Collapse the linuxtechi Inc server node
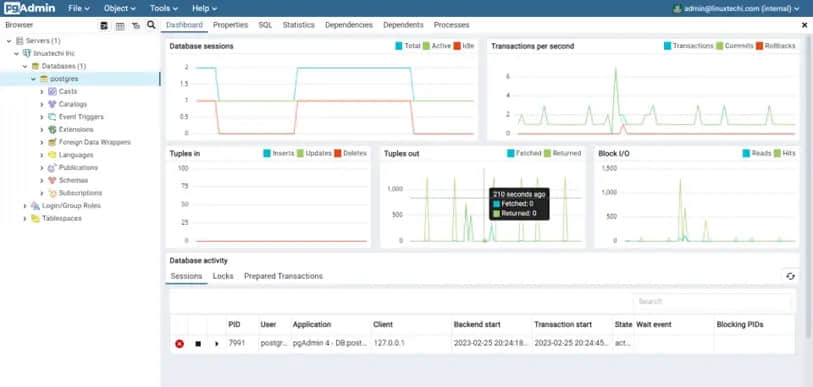This screenshot has width=813, height=387. click(x=16, y=53)
